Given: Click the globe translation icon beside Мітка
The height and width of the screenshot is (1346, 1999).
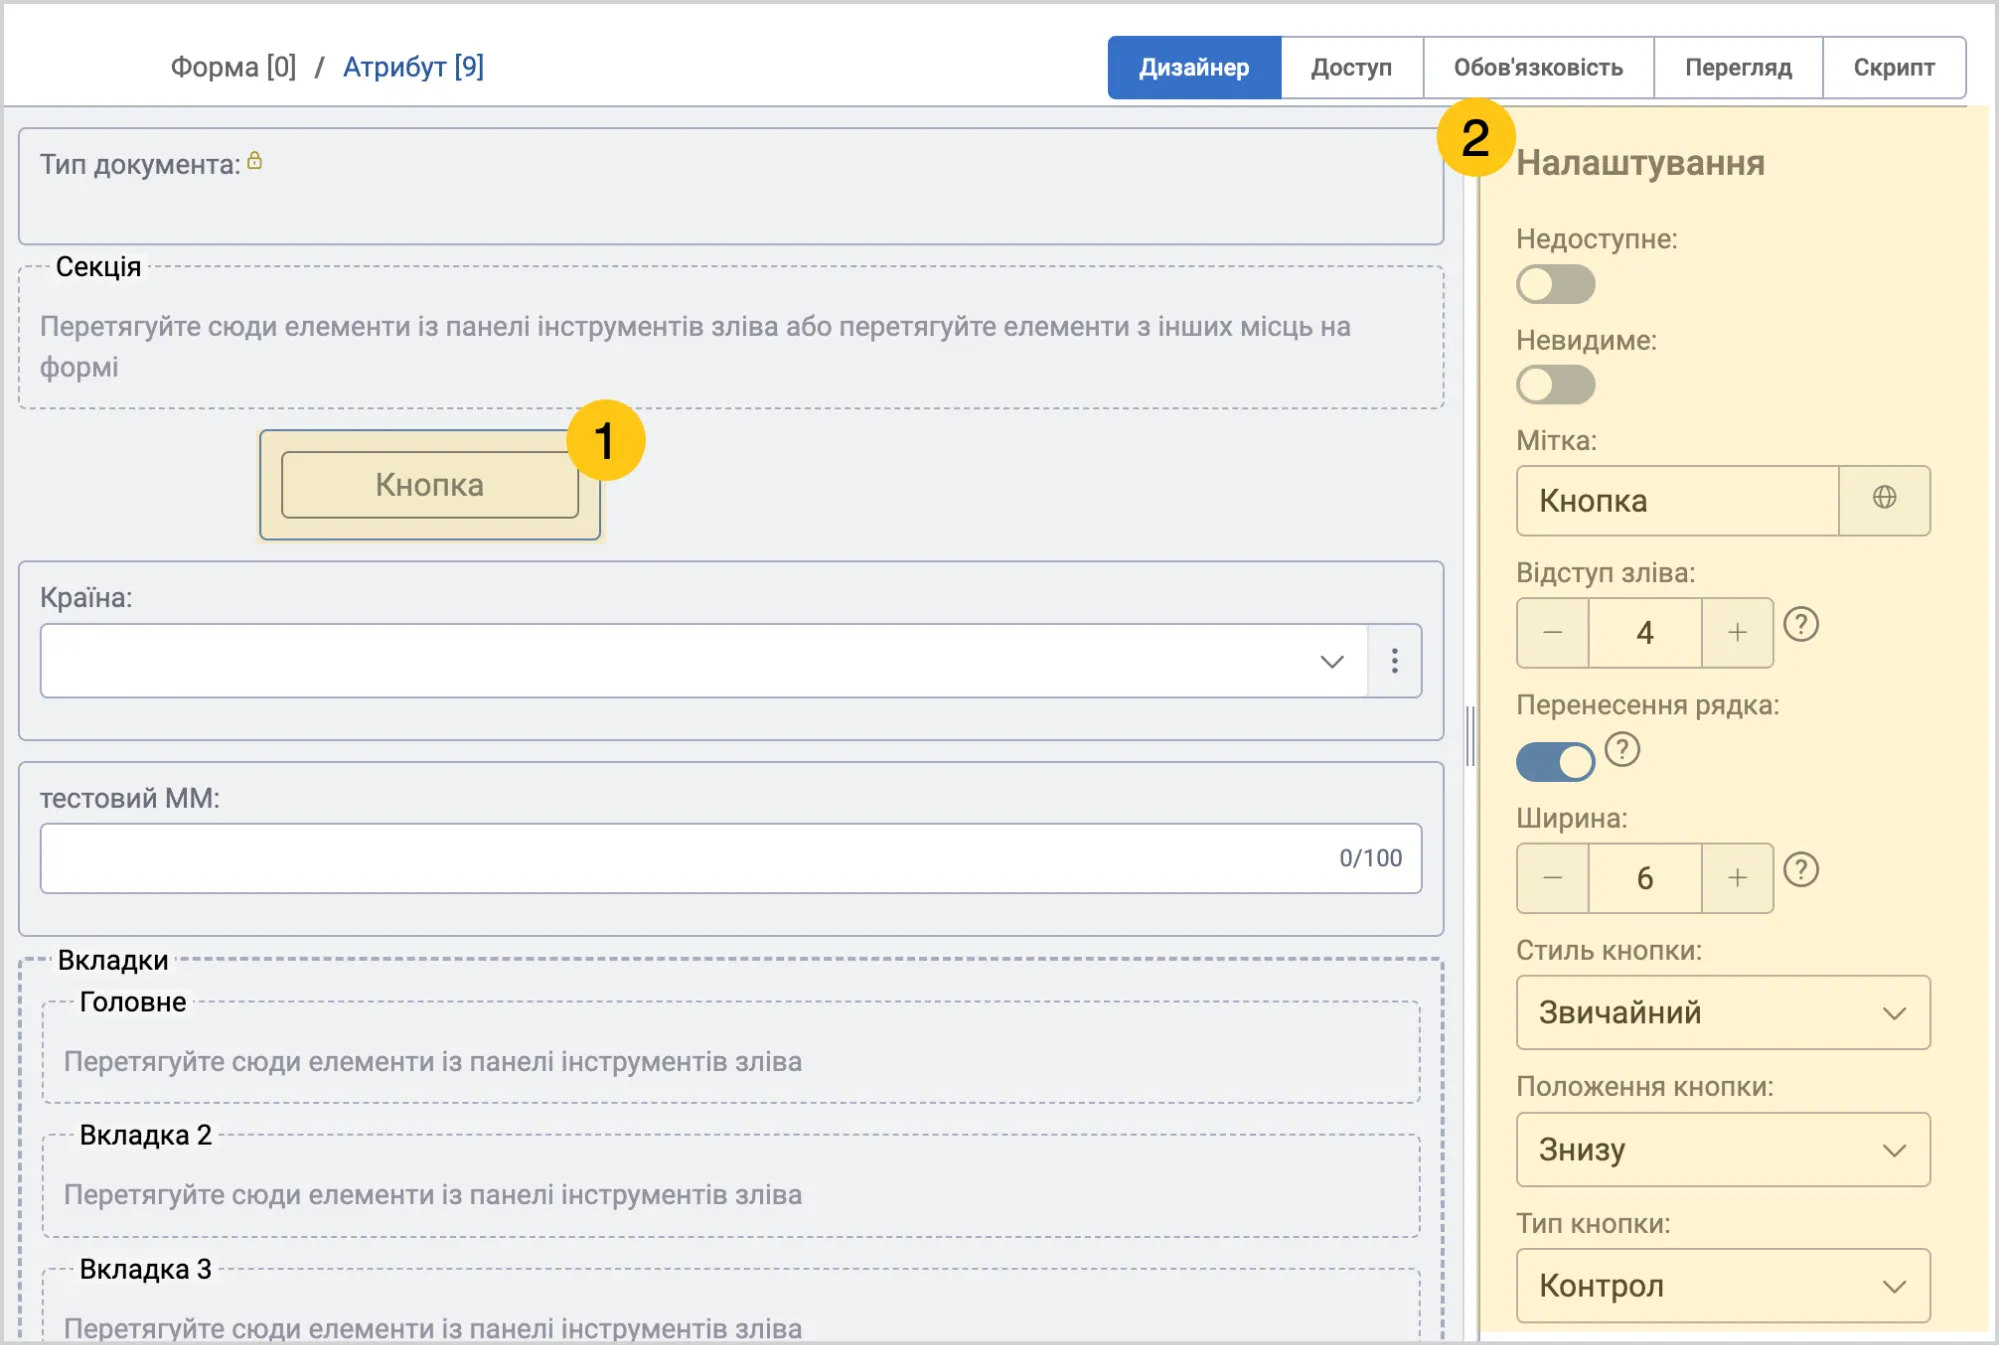Looking at the screenshot, I should 1884,499.
